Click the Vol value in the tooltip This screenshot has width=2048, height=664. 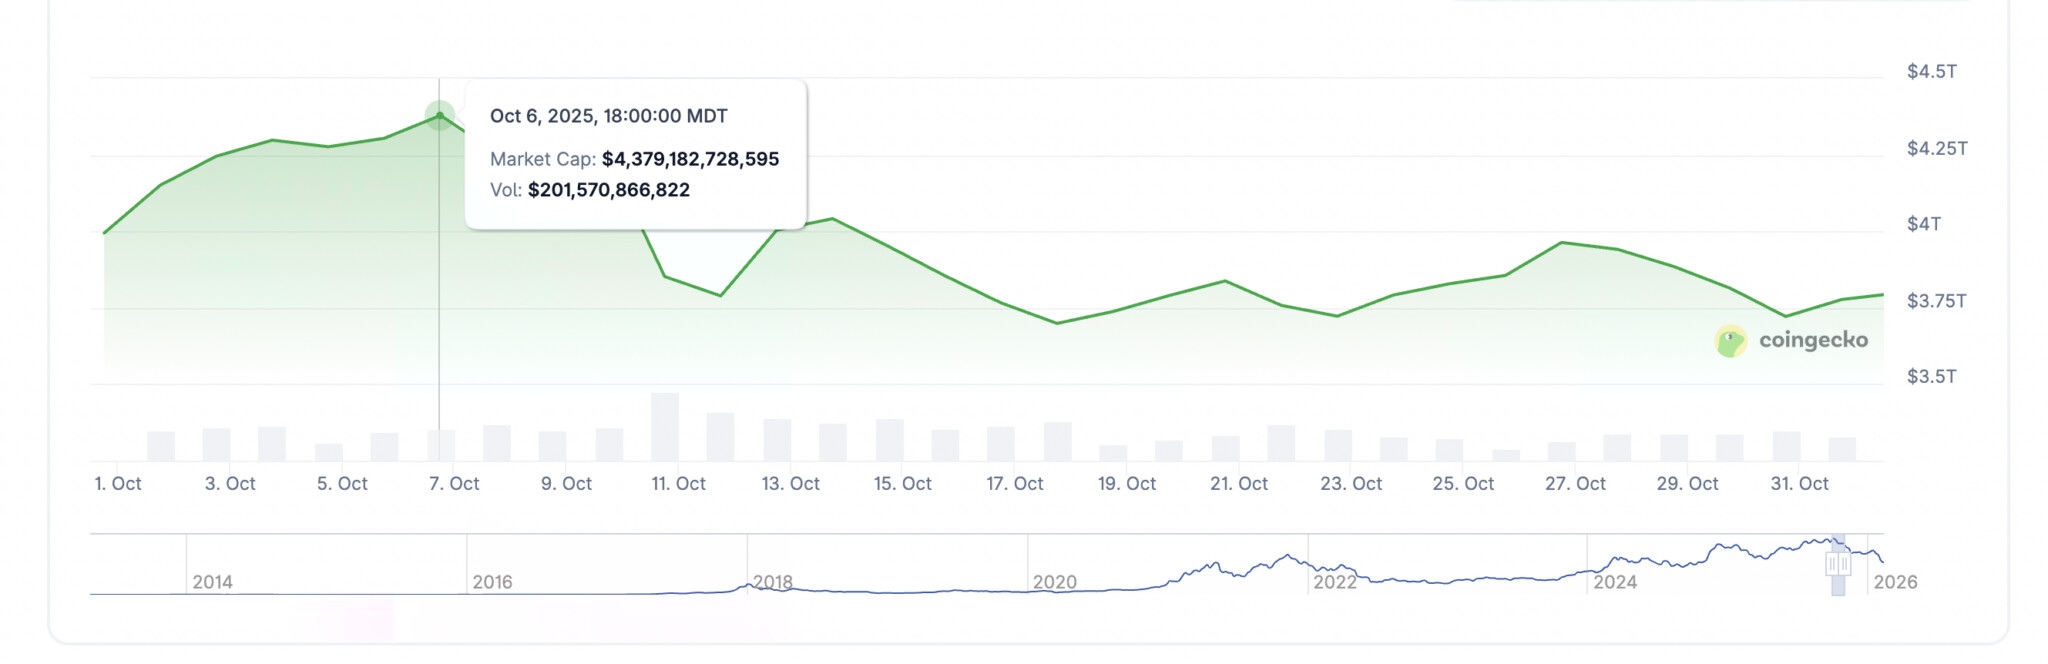pos(608,190)
